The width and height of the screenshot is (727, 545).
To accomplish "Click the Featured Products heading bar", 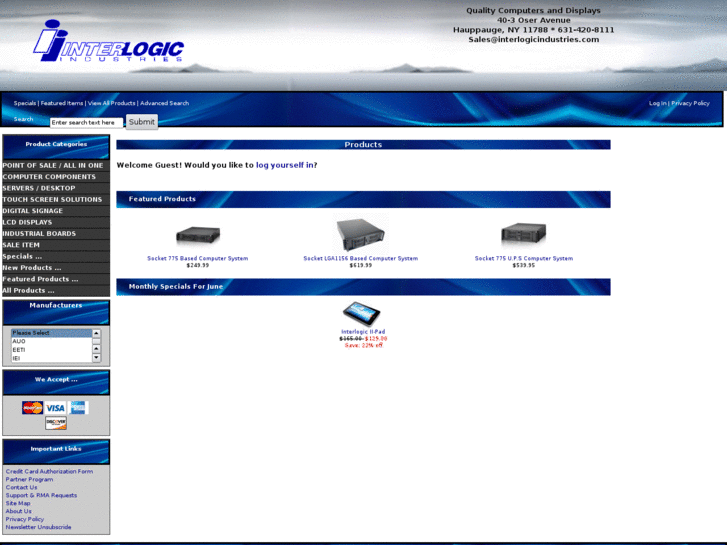I will (363, 199).
